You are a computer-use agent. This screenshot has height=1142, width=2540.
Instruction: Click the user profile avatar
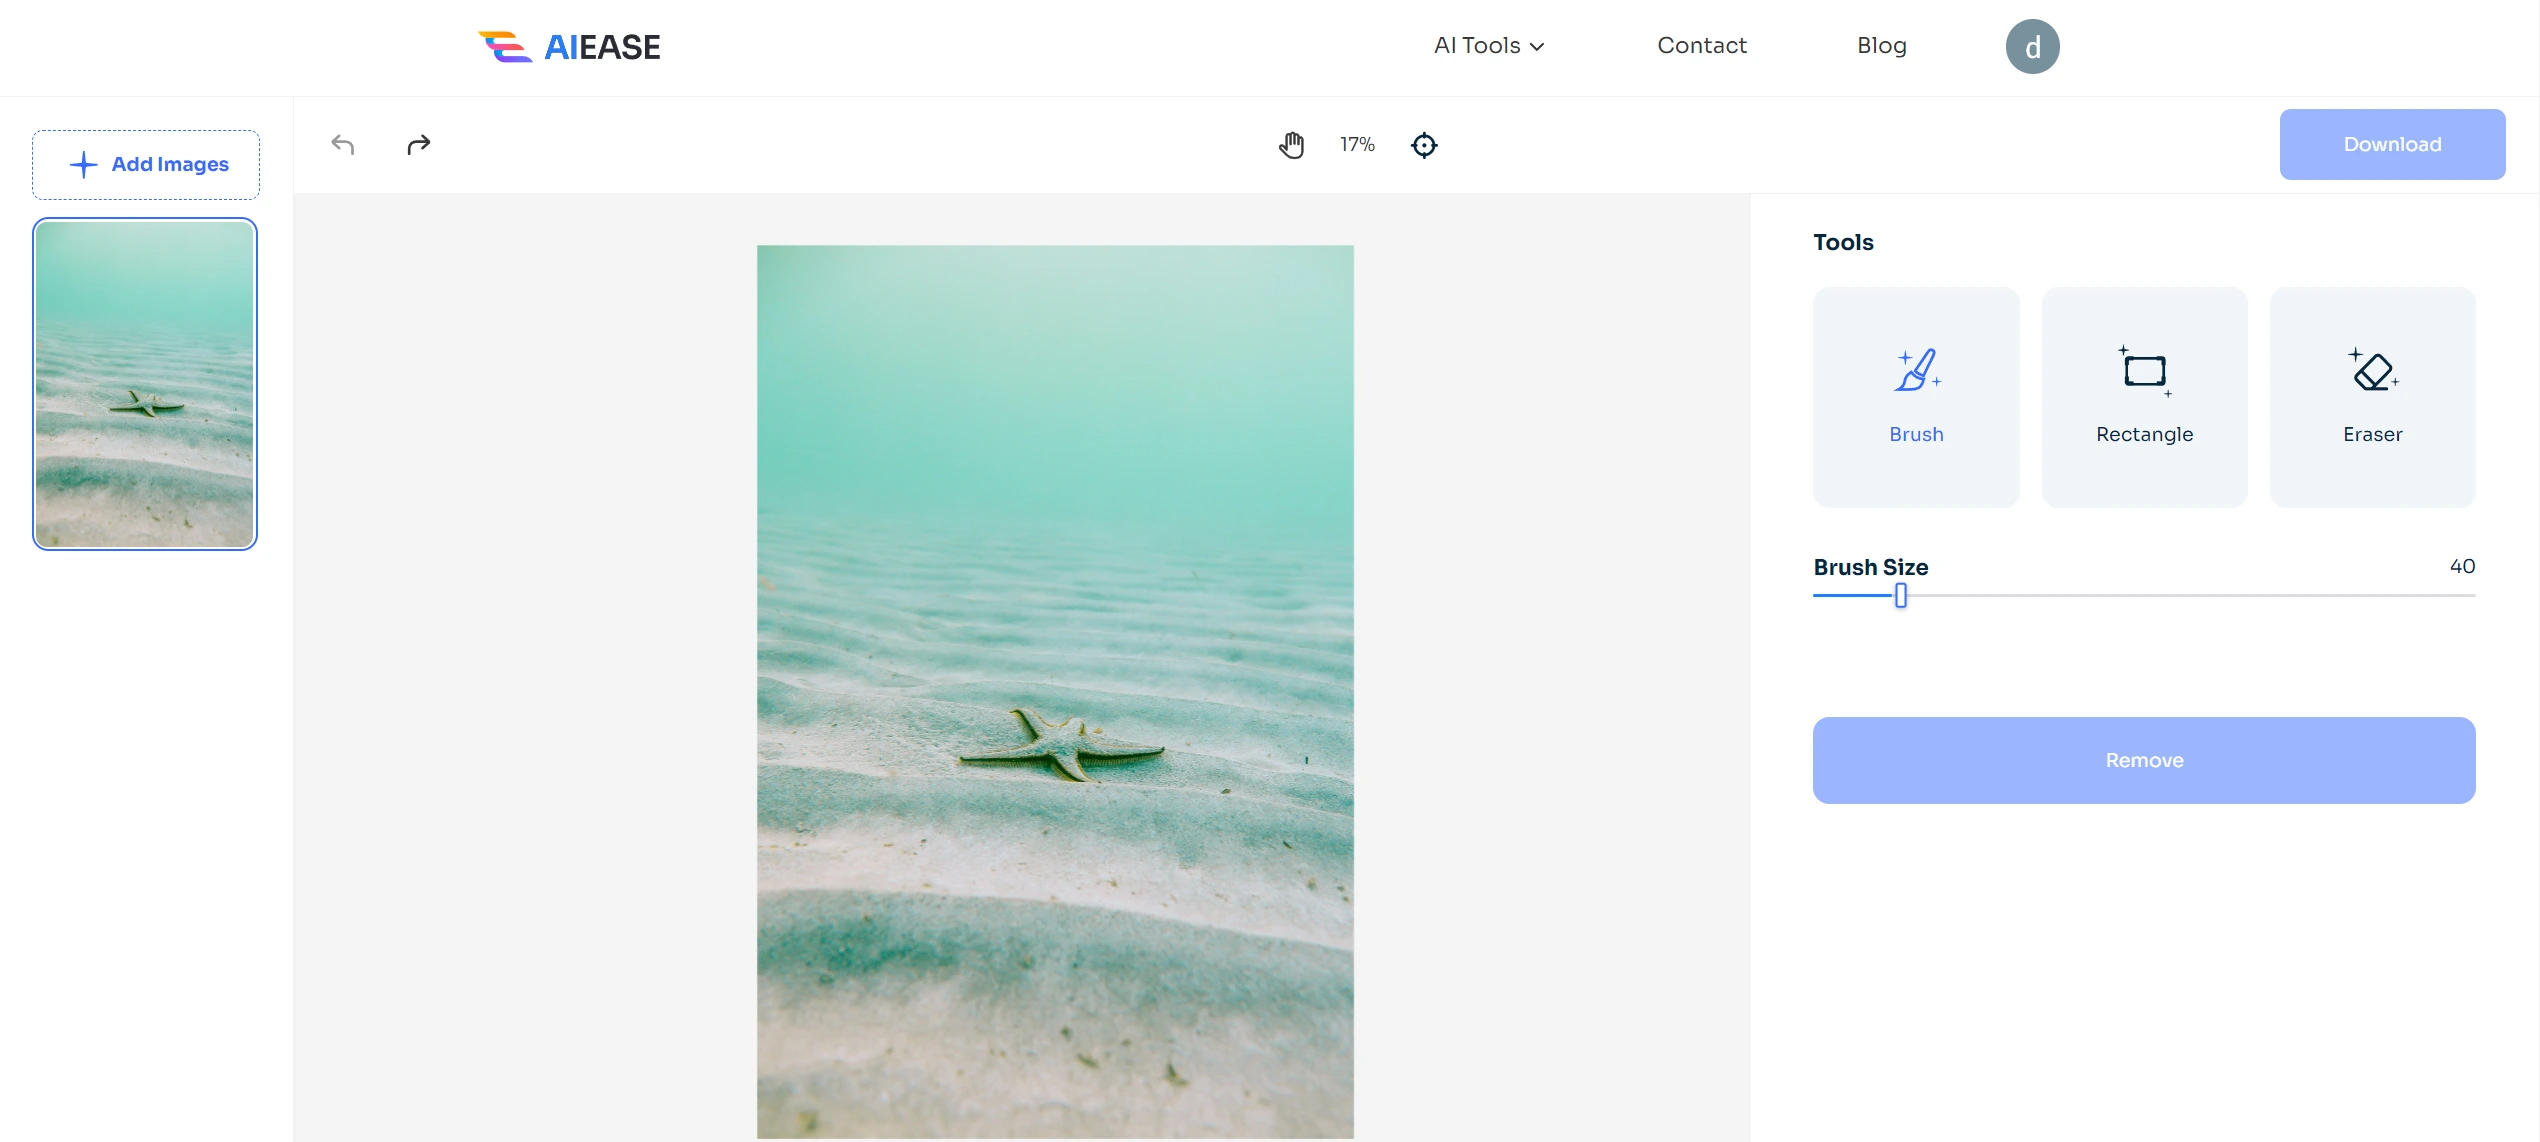click(x=2033, y=44)
